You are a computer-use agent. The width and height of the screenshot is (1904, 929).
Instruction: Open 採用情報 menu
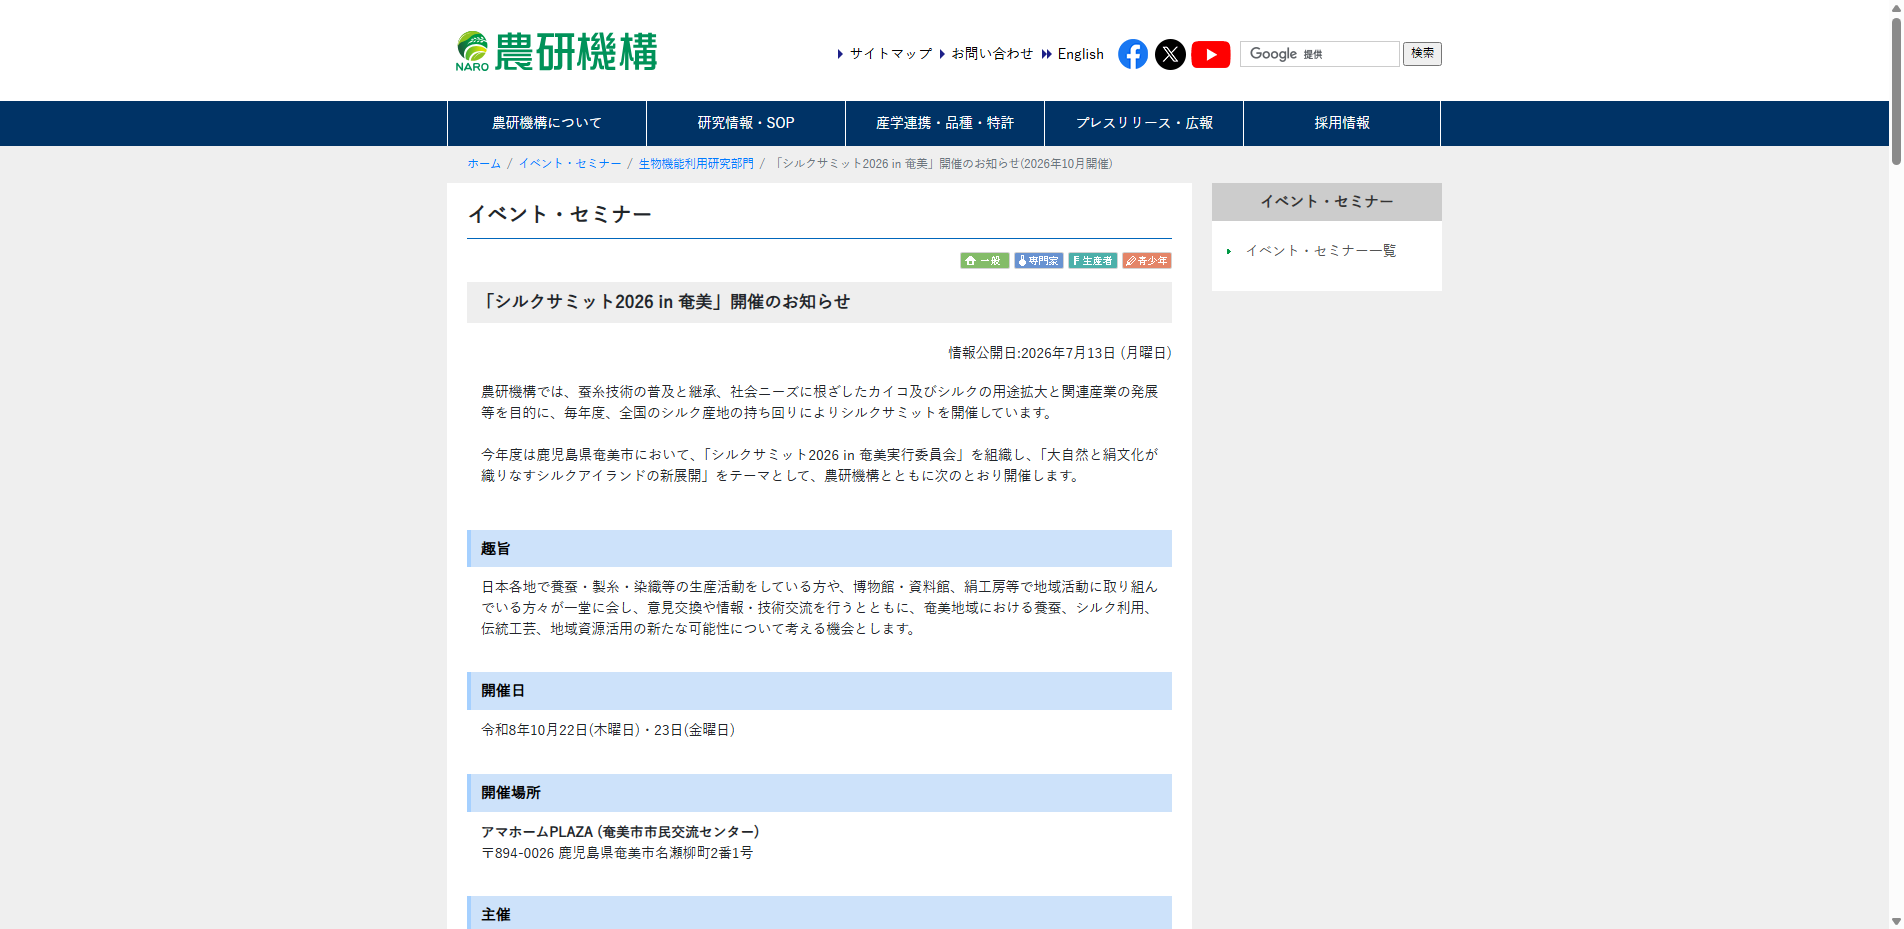click(x=1342, y=123)
